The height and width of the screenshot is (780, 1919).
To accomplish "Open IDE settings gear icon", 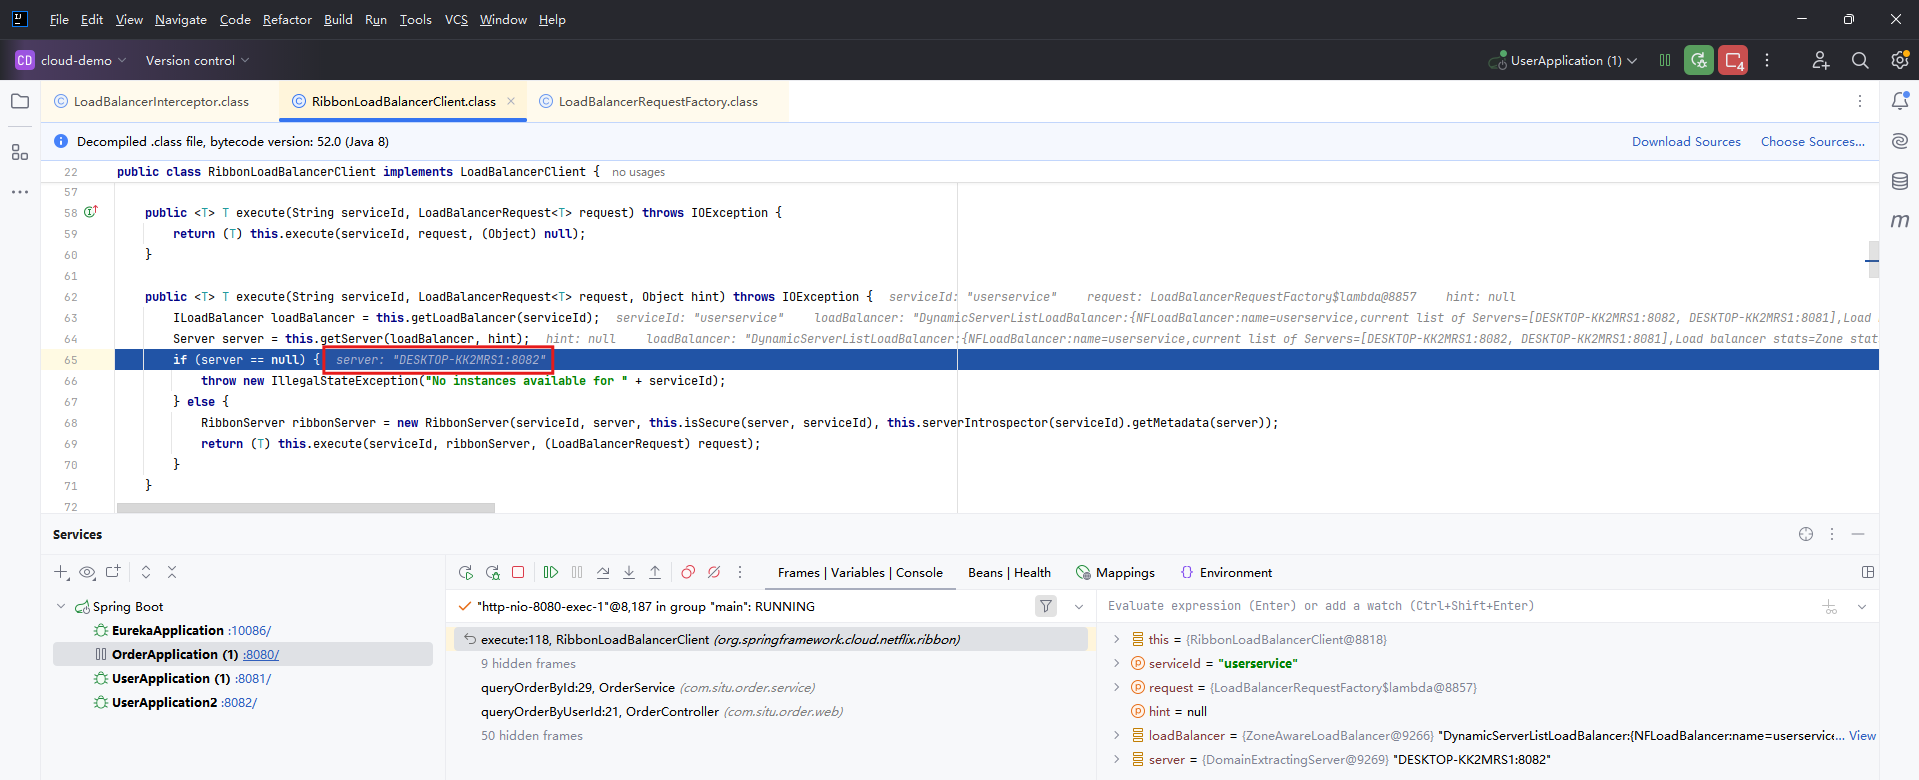I will [1900, 60].
